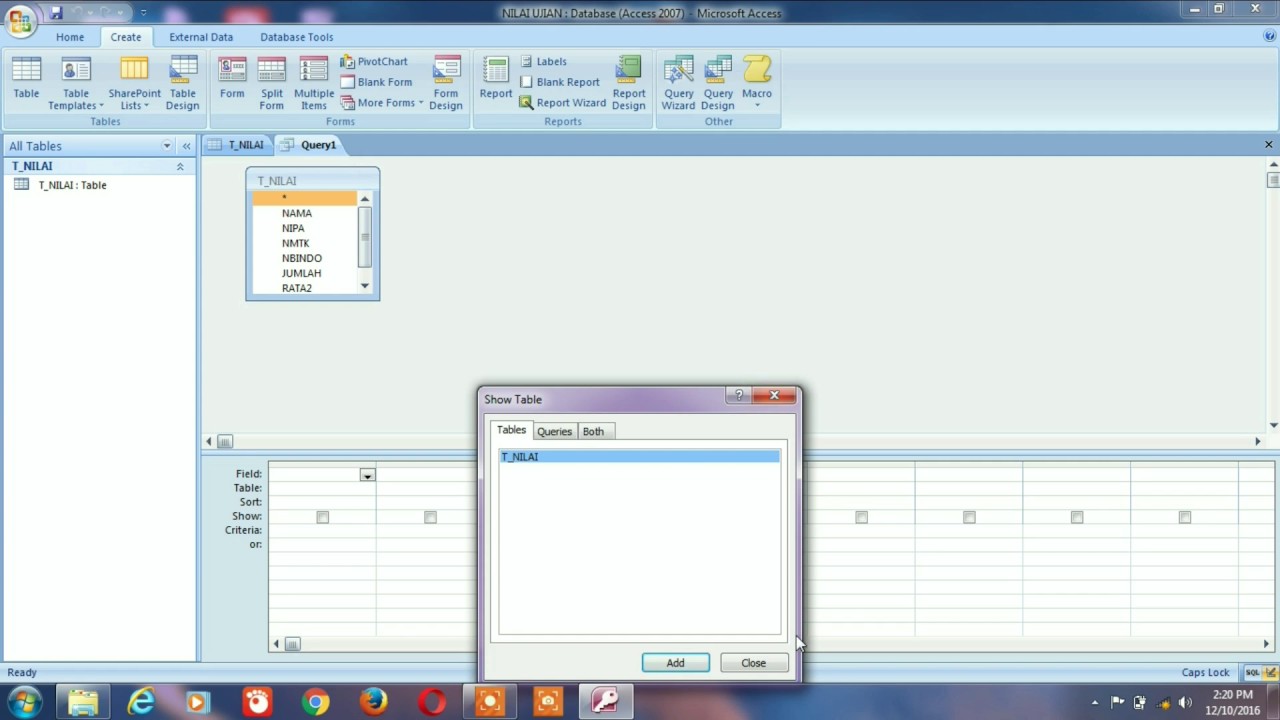Select the asterisk field in T_NILAI list

point(304,198)
